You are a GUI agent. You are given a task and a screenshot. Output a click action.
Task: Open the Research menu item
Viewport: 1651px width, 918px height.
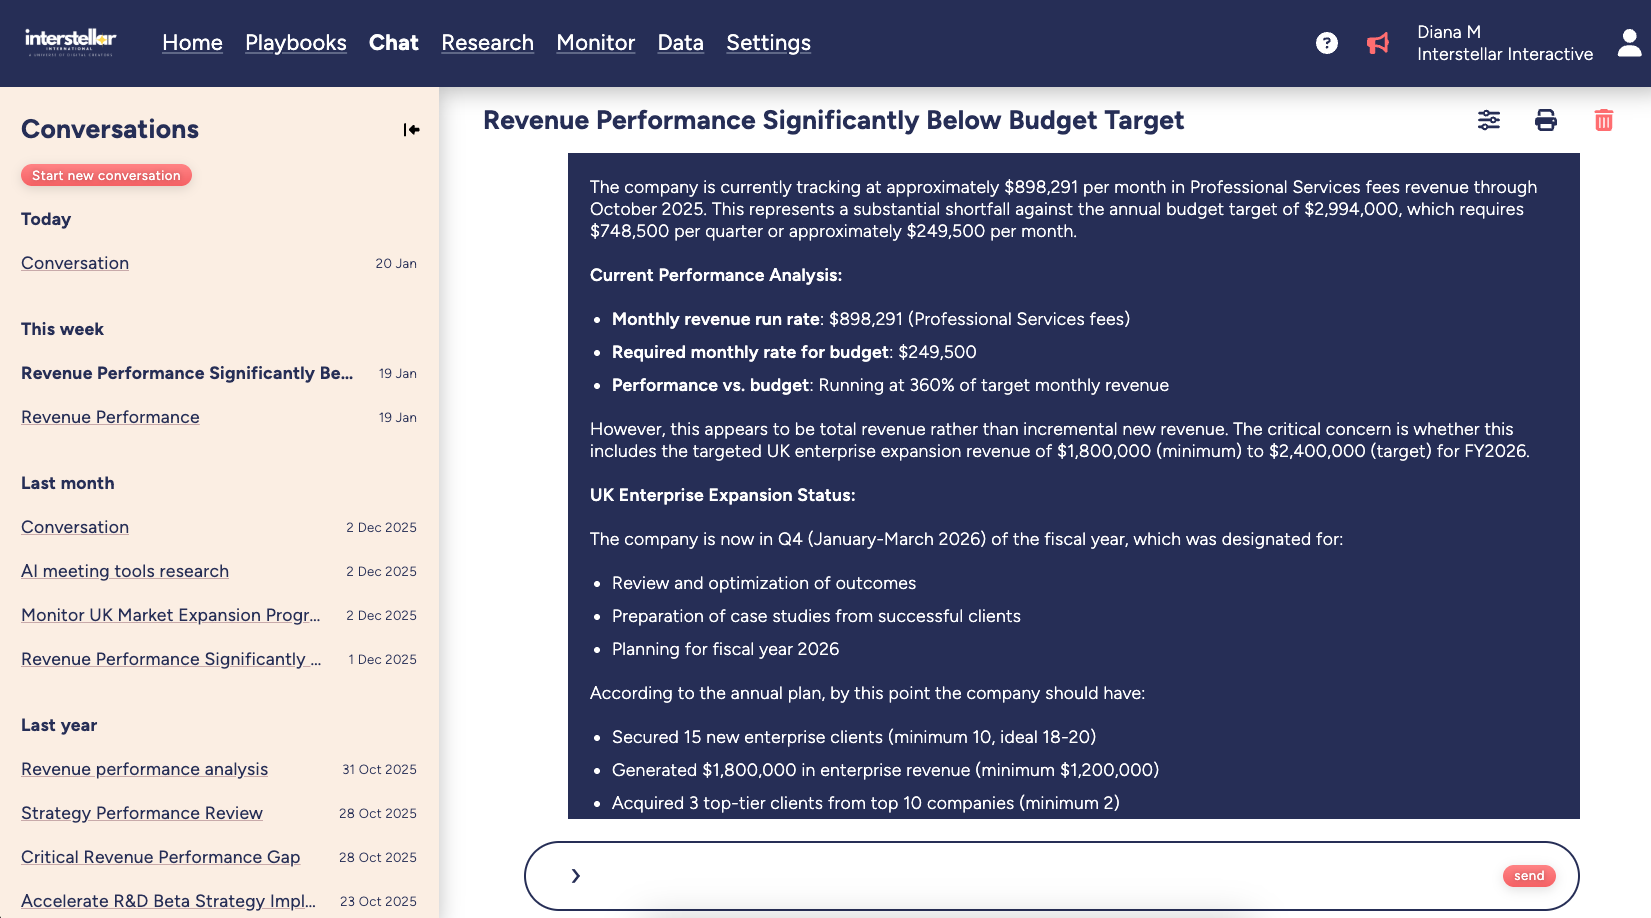pos(487,43)
